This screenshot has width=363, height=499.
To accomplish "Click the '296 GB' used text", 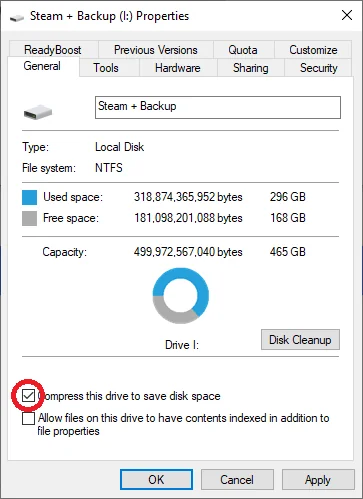I will click(x=288, y=197).
